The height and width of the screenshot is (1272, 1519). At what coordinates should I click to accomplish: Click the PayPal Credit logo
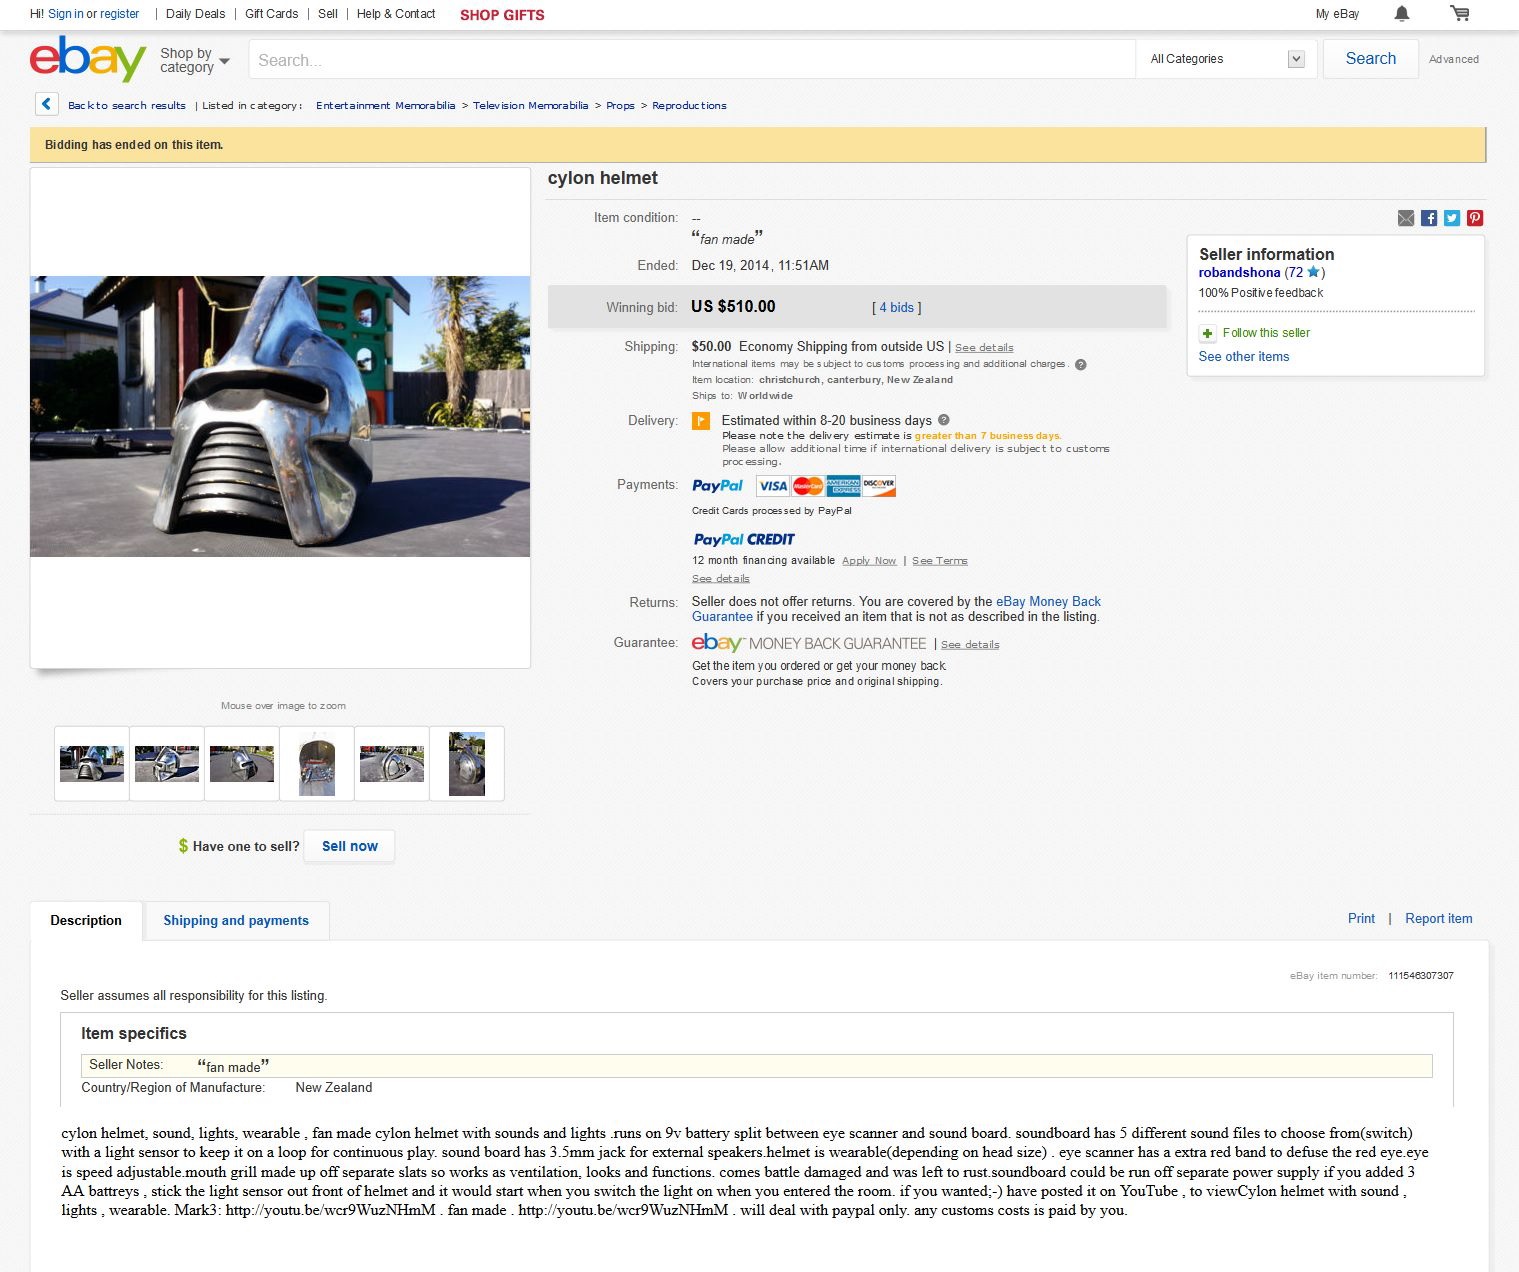[x=744, y=539]
